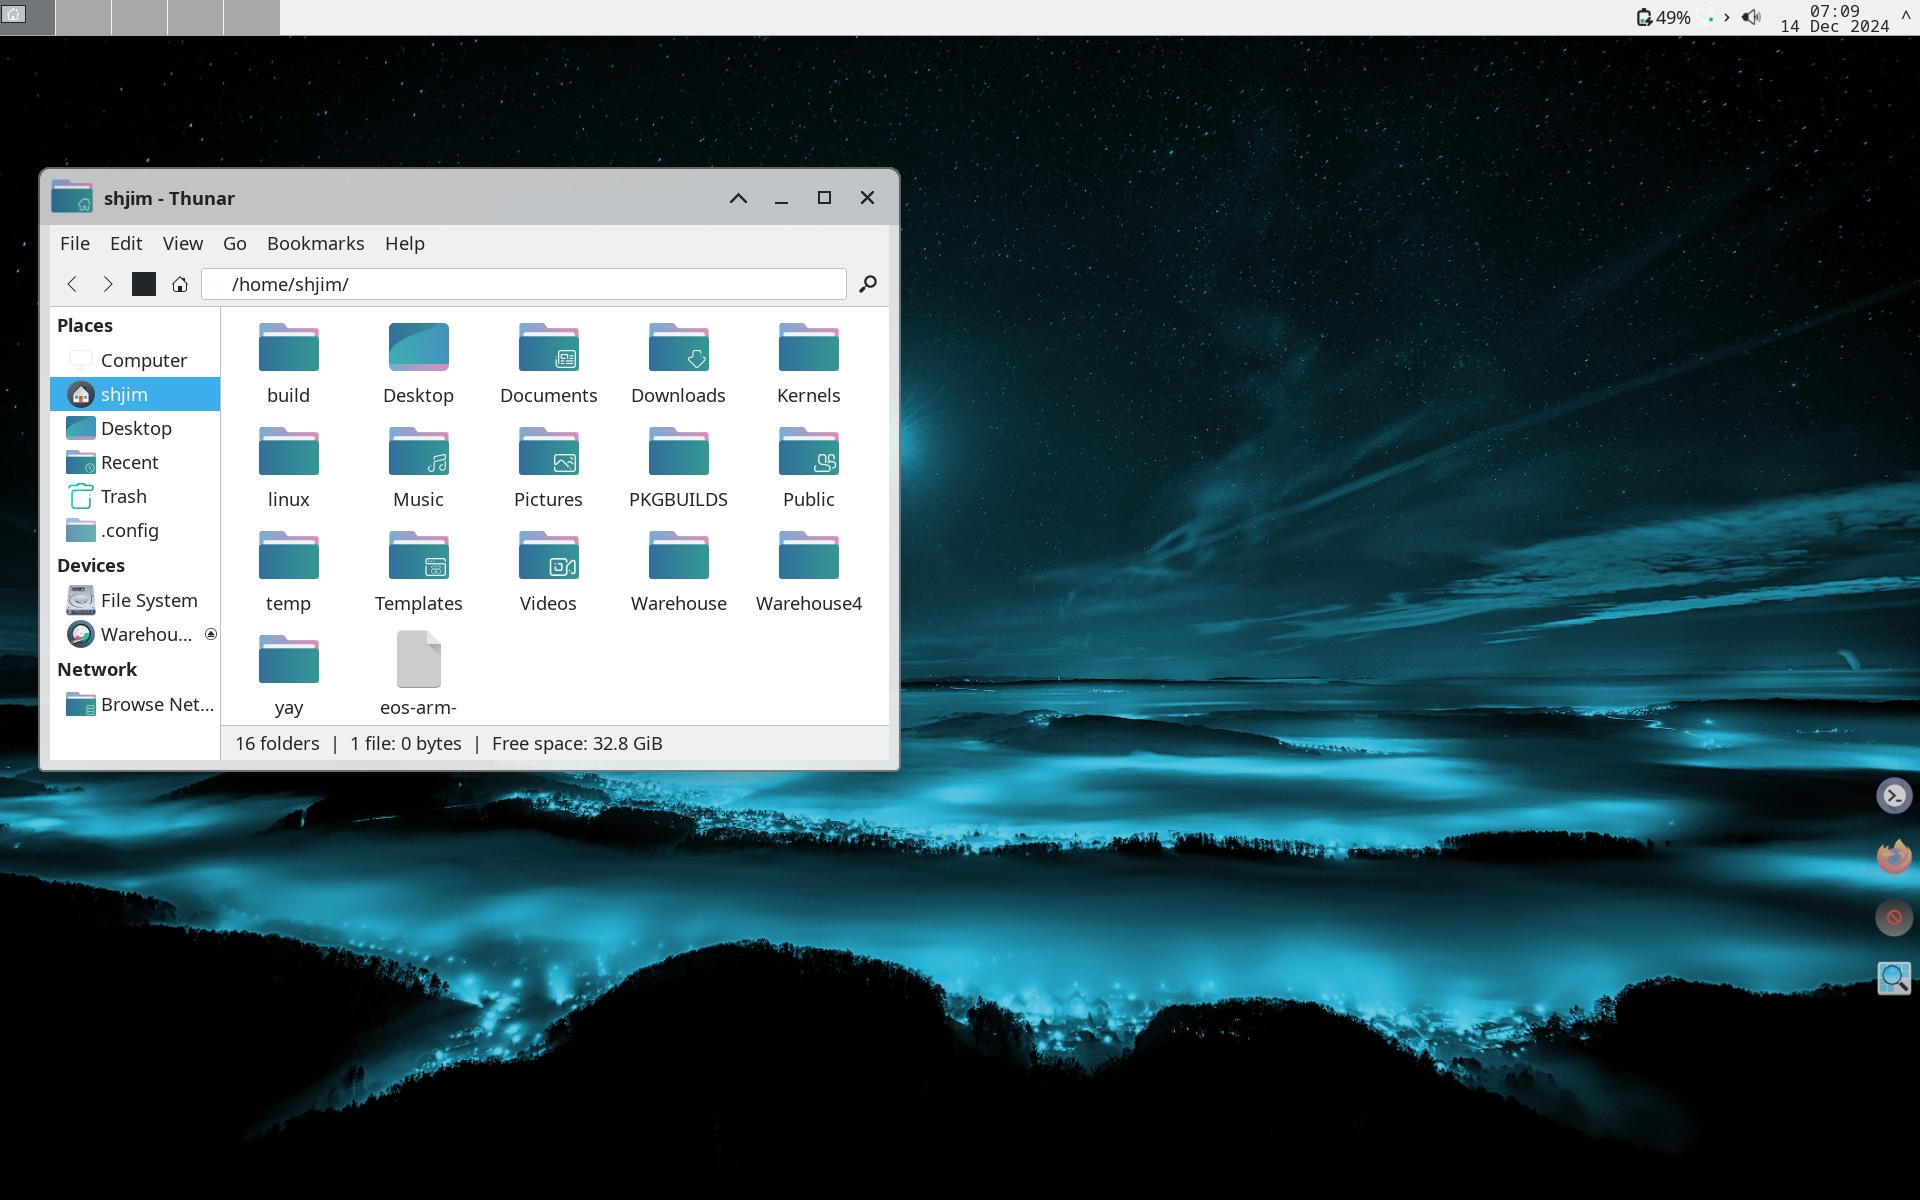Expand the system tray arrow
Viewport: 1920px width, 1200px height.
tap(1727, 17)
